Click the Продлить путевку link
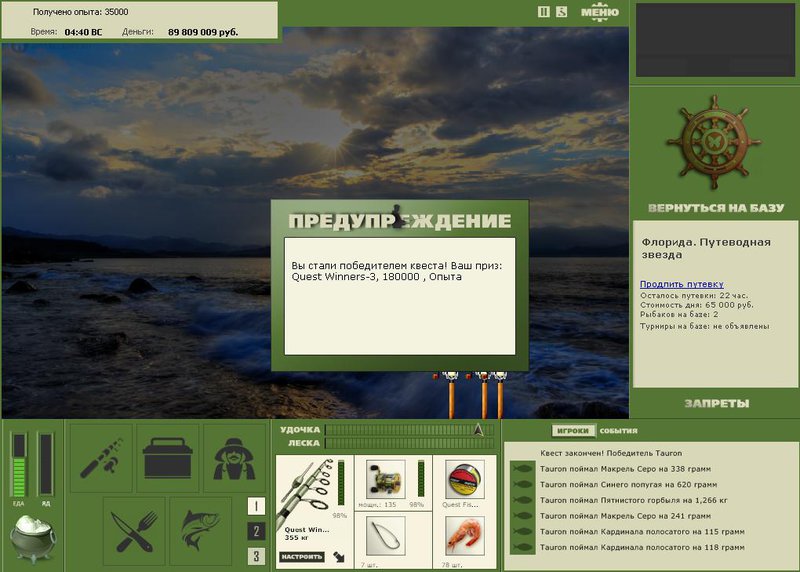 click(682, 284)
